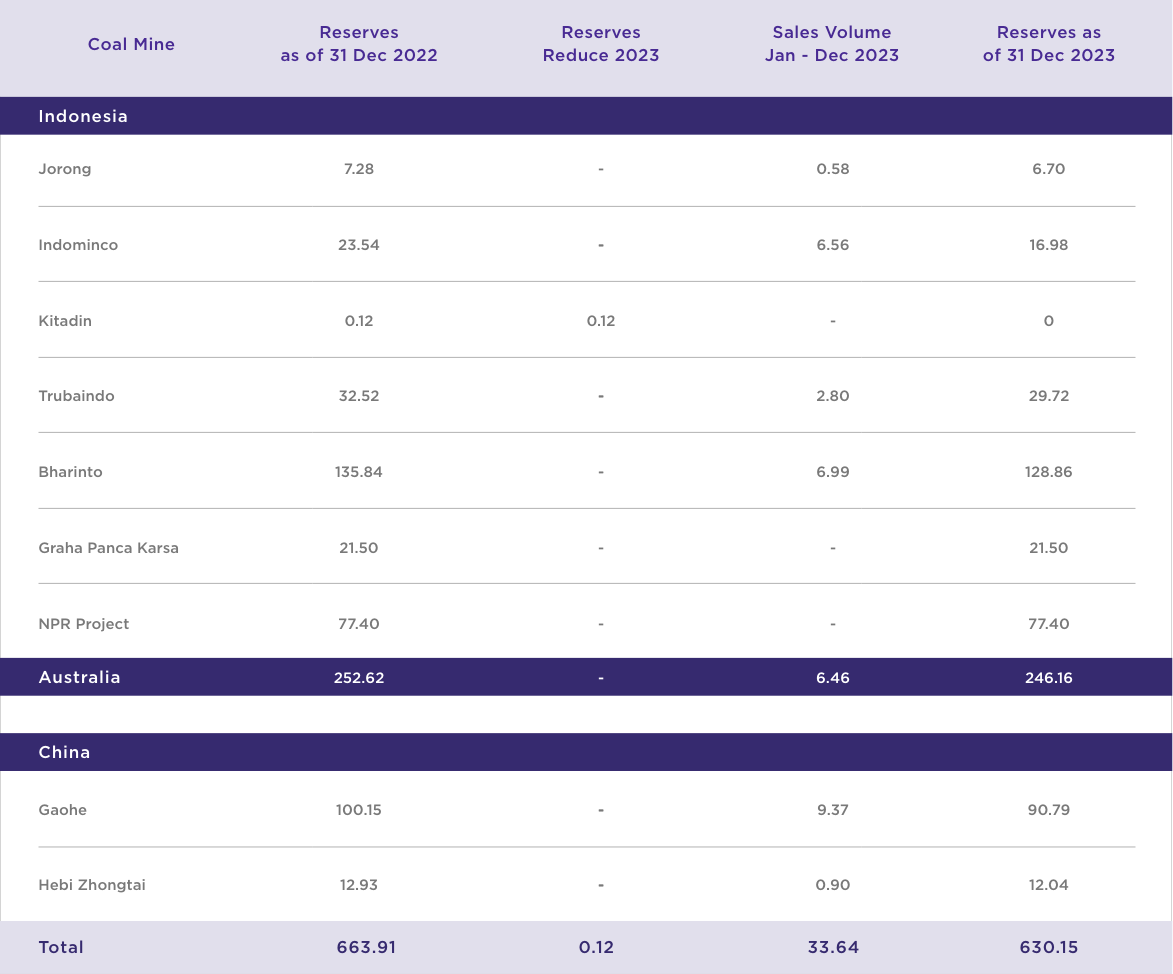Select the Hebi Zhongtai row label
This screenshot has width=1173, height=974.
(92, 885)
